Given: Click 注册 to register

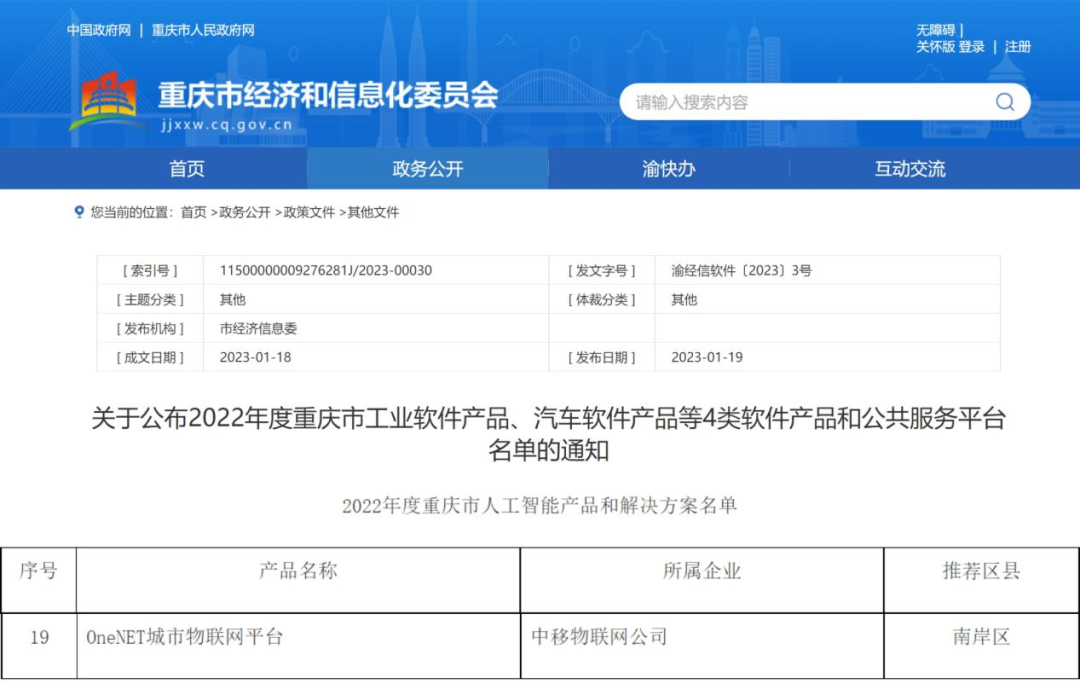Looking at the screenshot, I should pos(1018,46).
